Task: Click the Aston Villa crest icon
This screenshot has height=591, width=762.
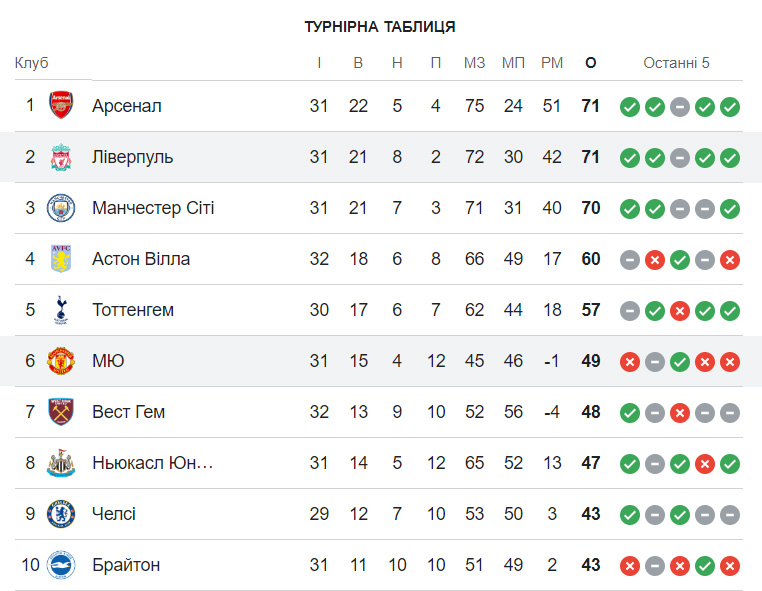Action: tap(61, 259)
